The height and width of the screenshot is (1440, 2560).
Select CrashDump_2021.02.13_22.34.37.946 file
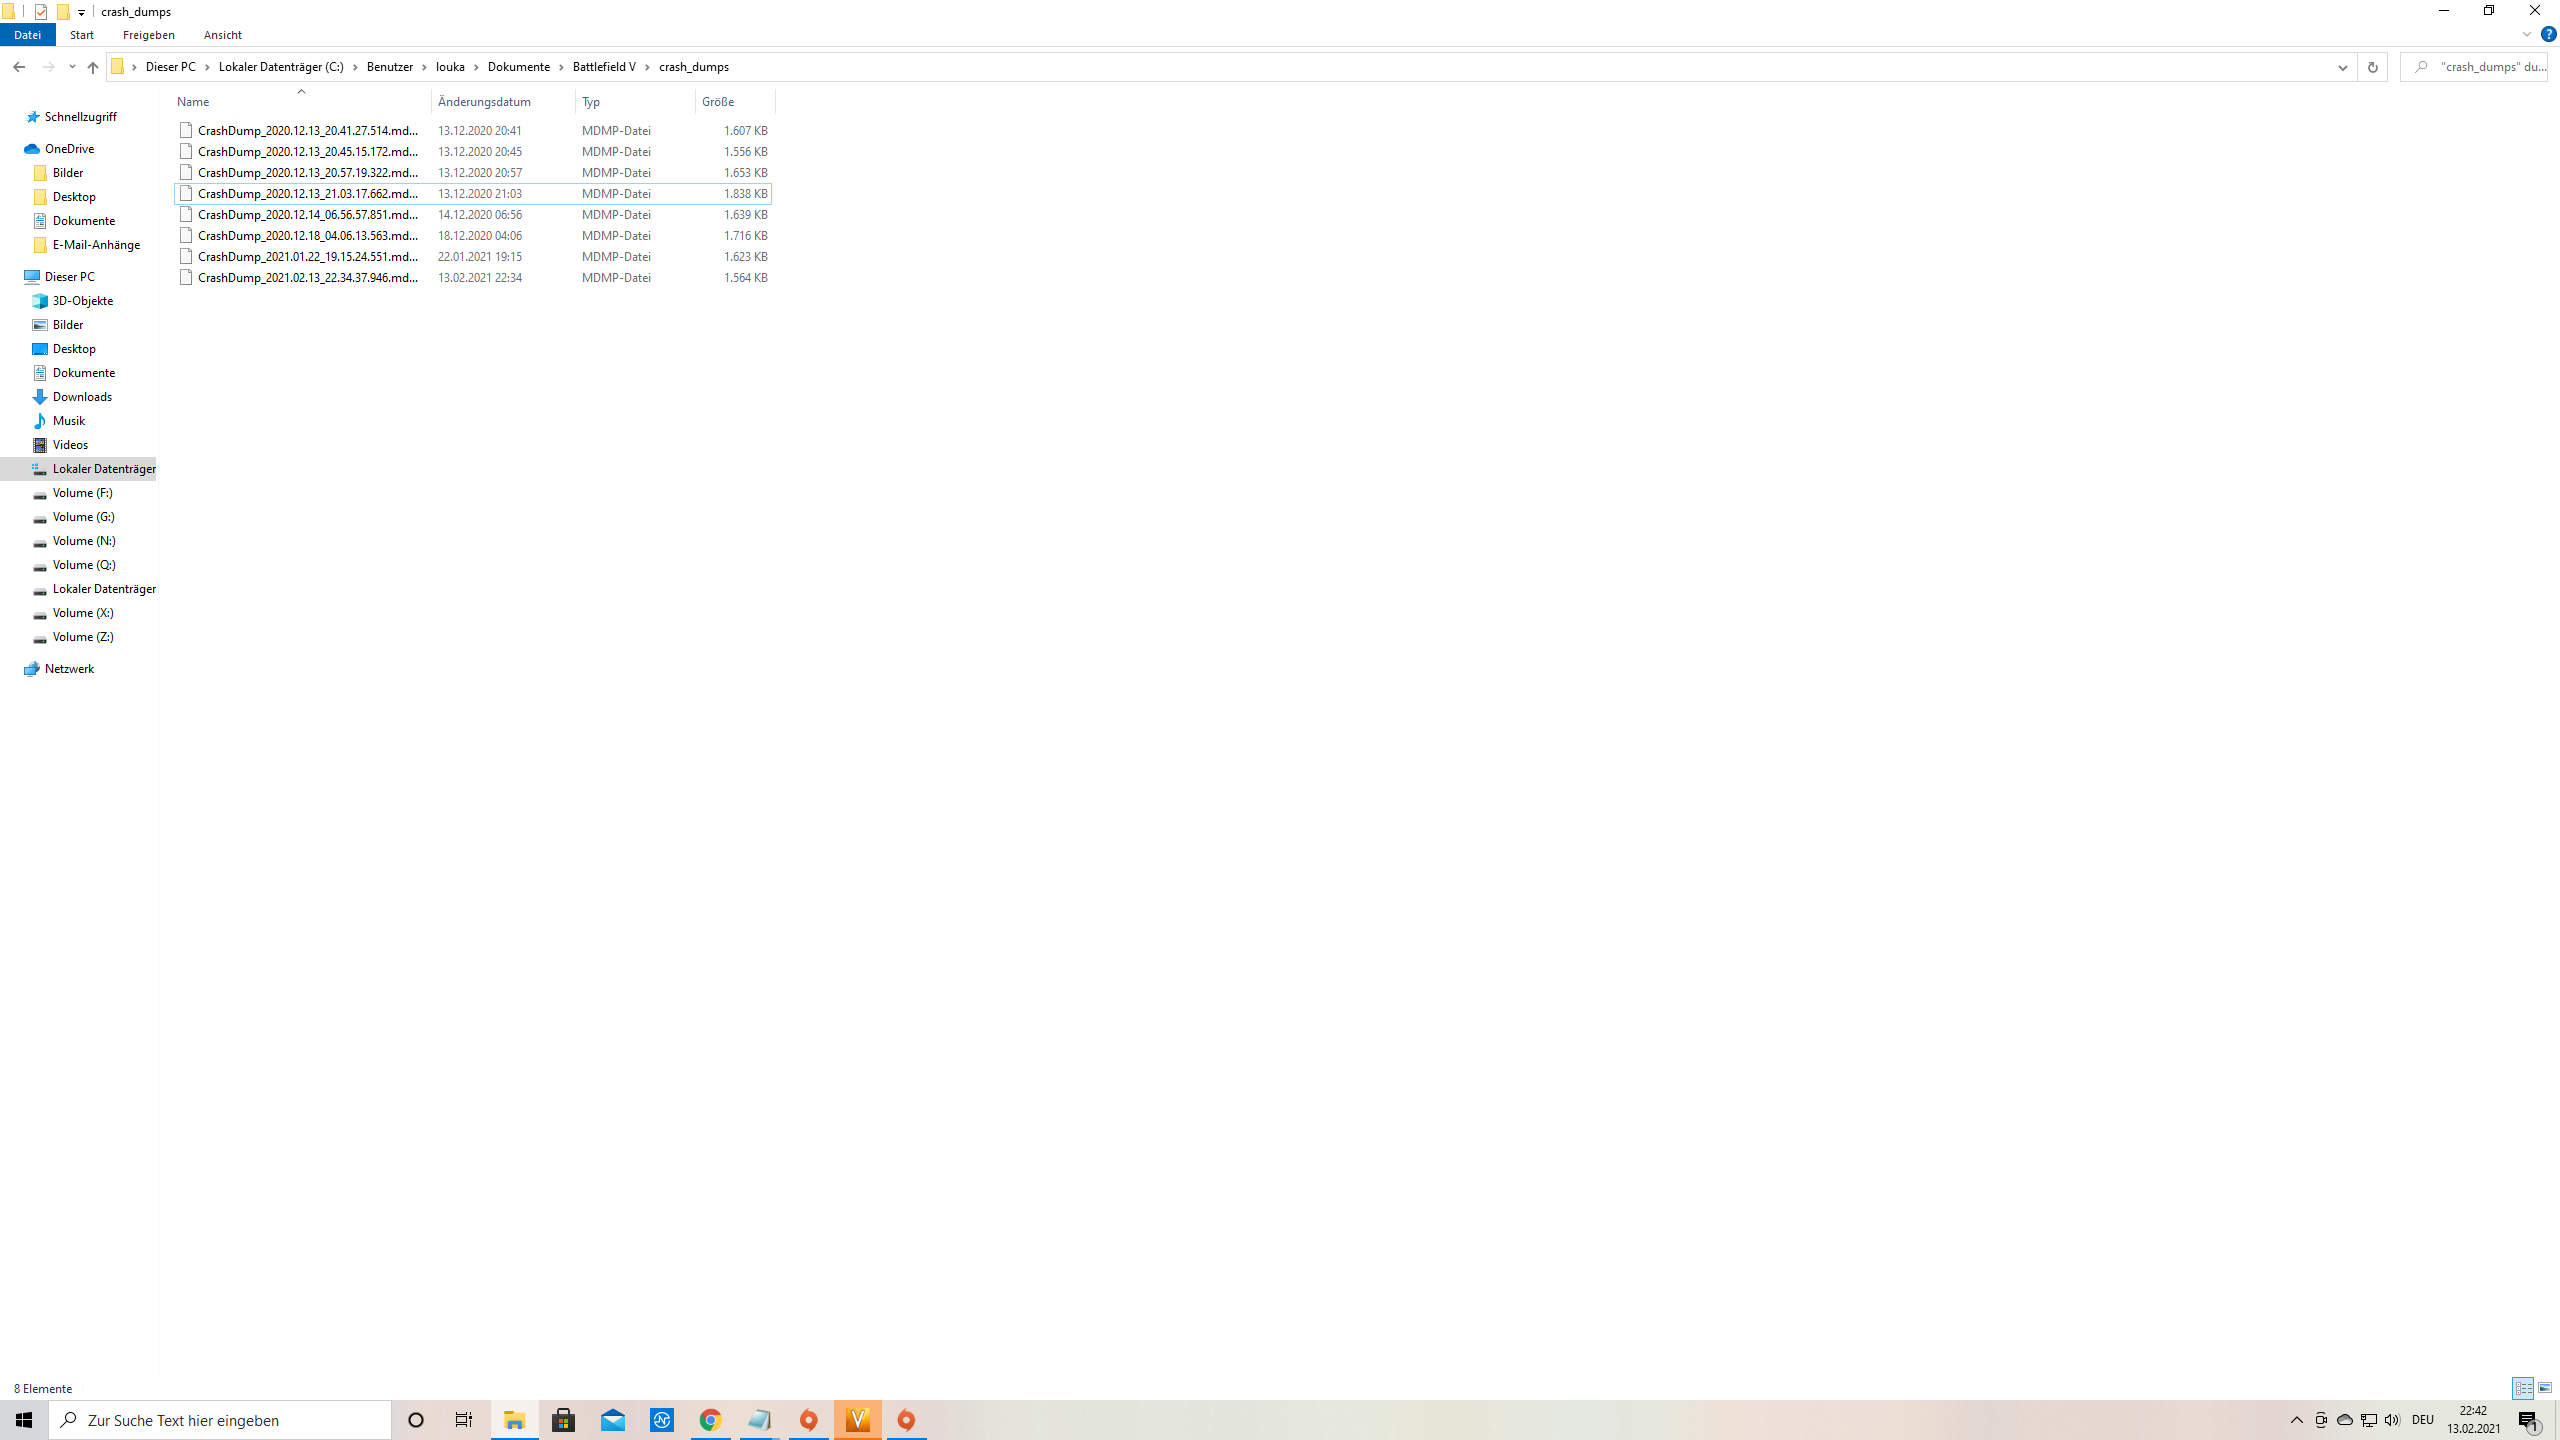click(x=307, y=278)
